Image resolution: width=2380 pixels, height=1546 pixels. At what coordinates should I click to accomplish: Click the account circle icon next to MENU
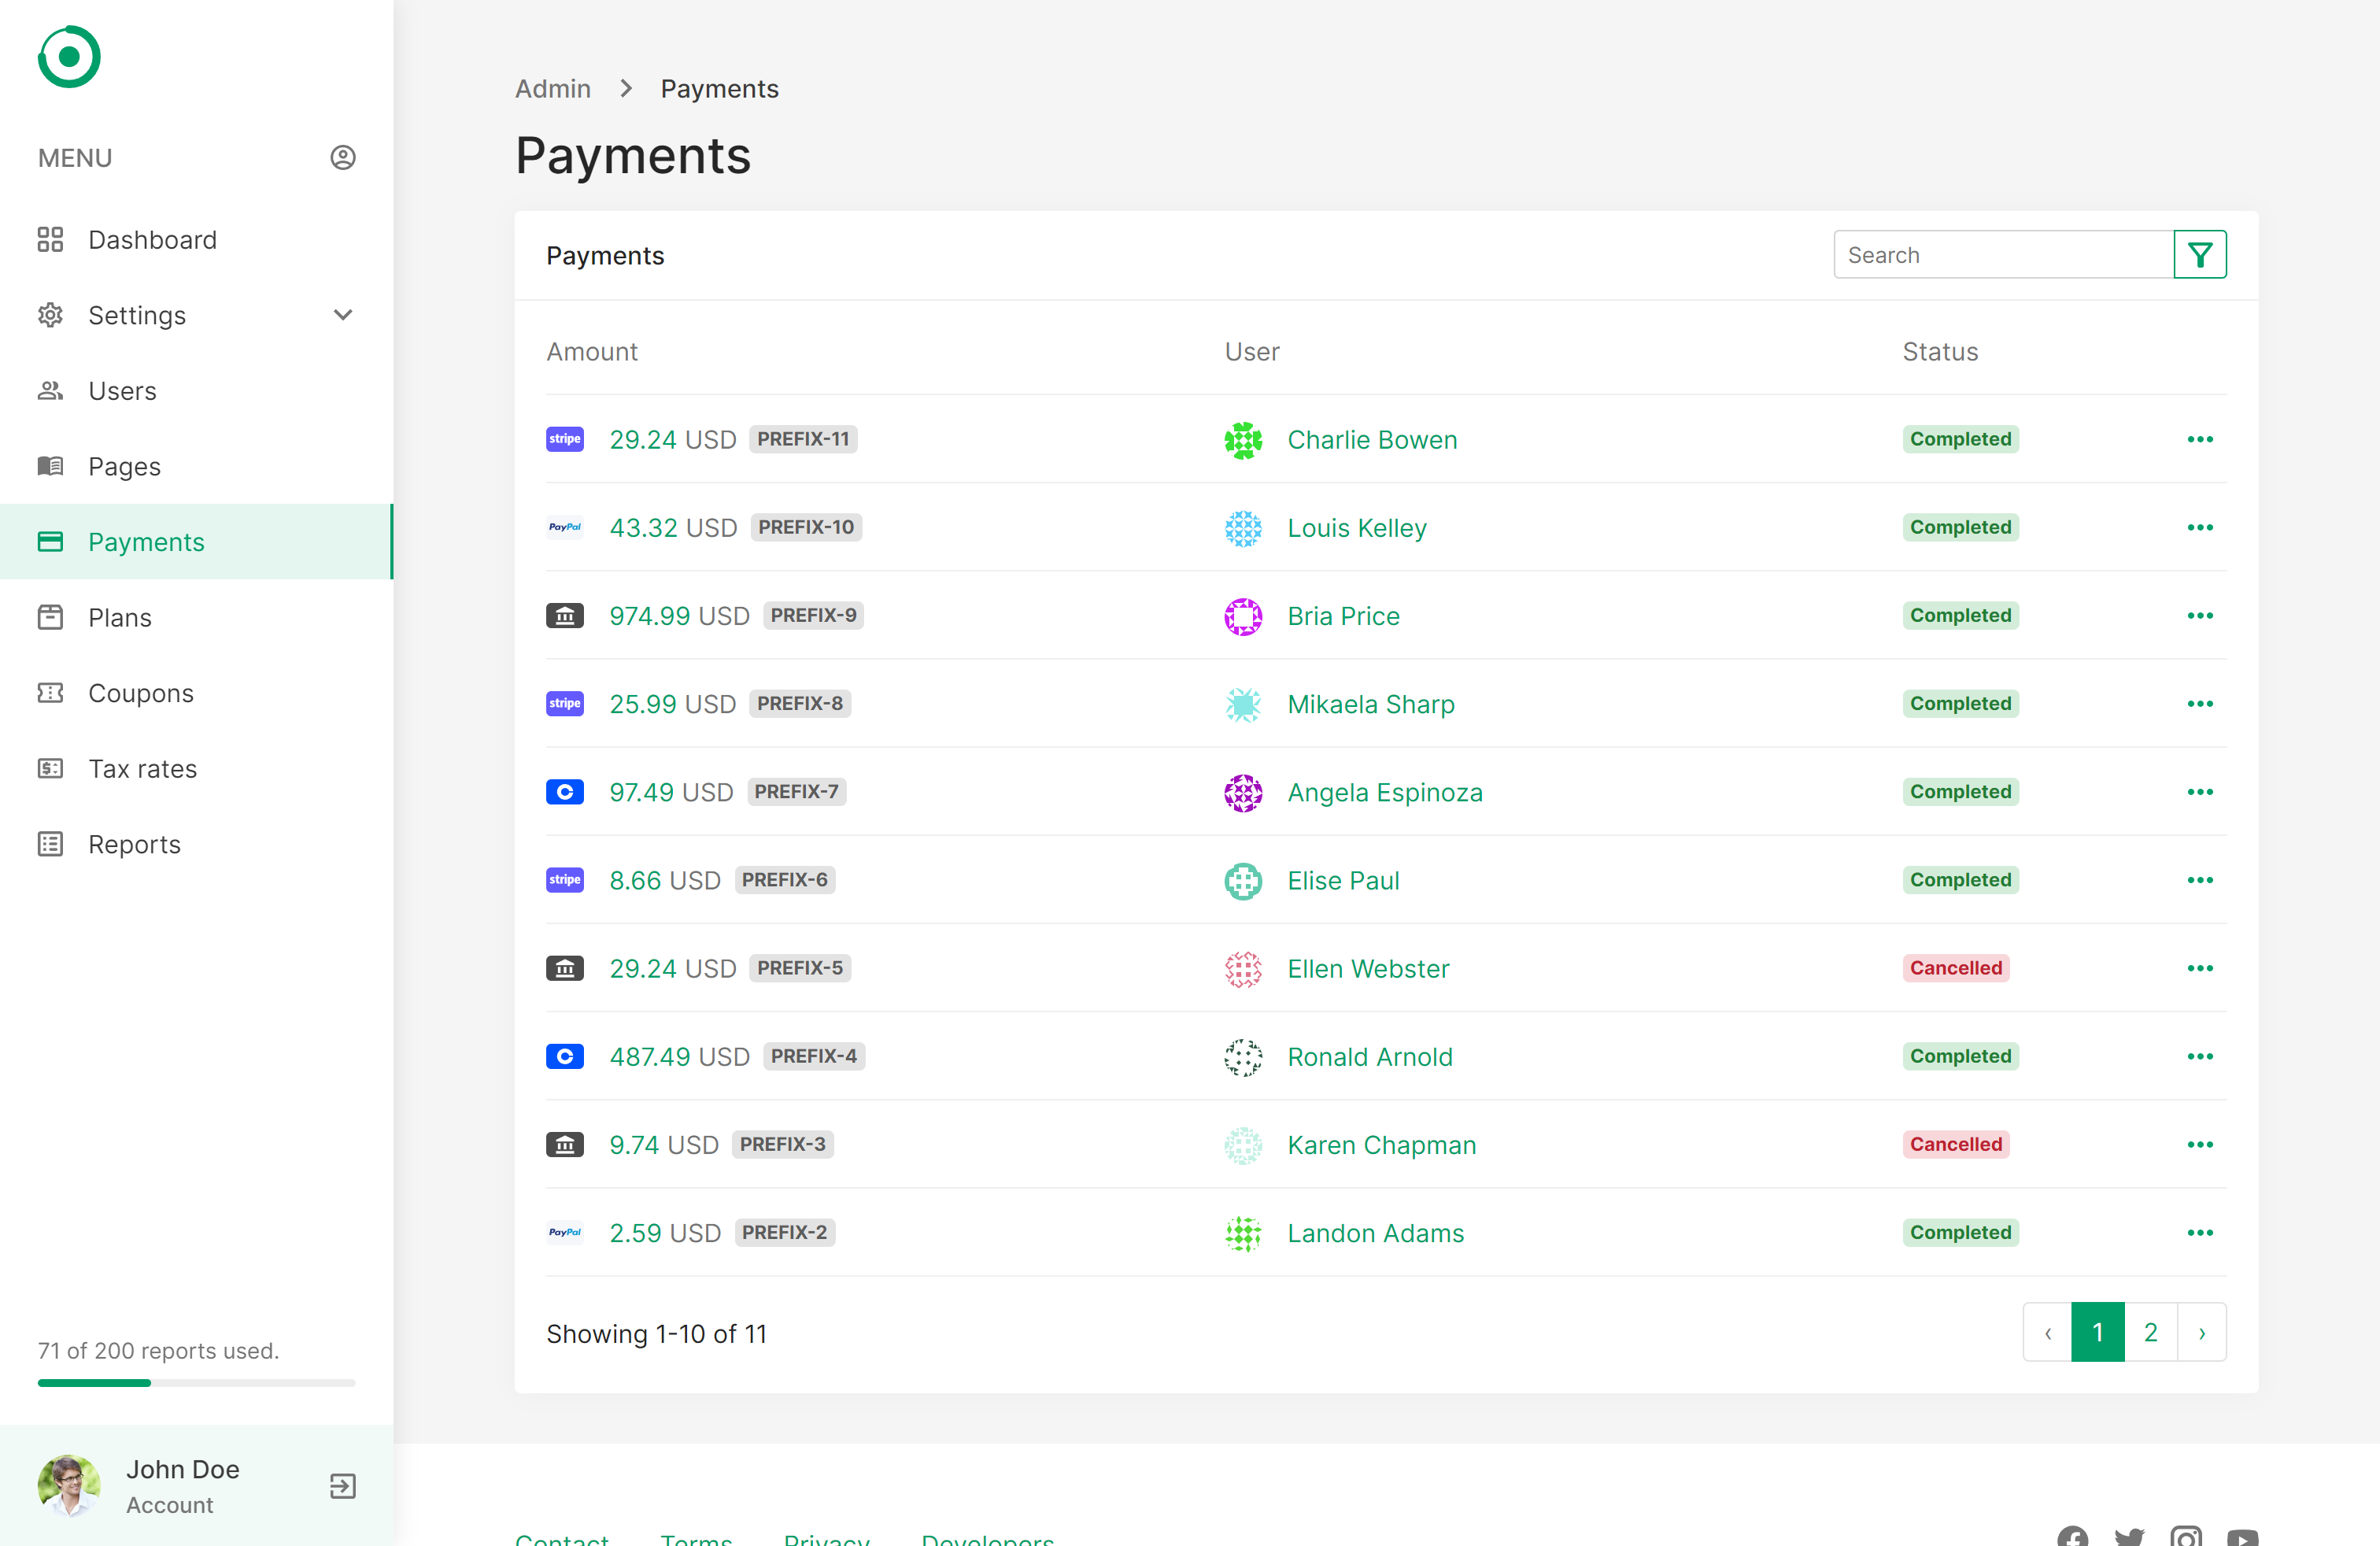point(343,158)
